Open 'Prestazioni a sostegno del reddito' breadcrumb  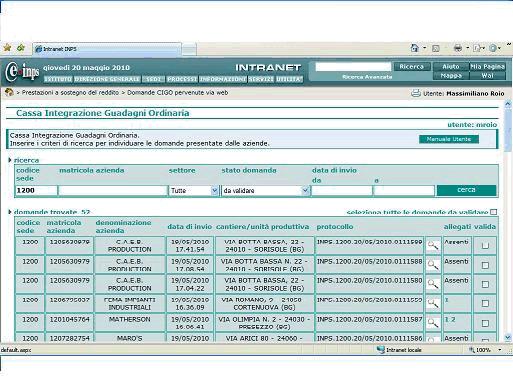pyautogui.click(x=70, y=93)
